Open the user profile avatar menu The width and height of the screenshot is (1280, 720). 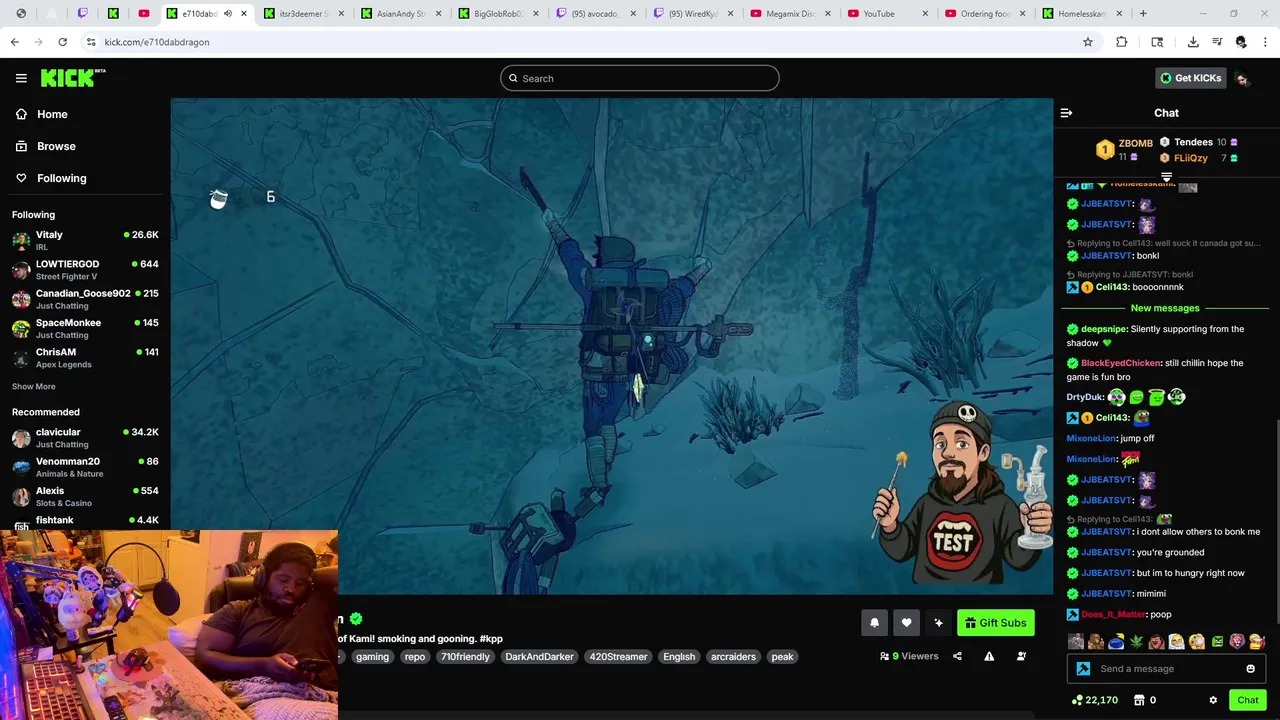click(x=1242, y=78)
